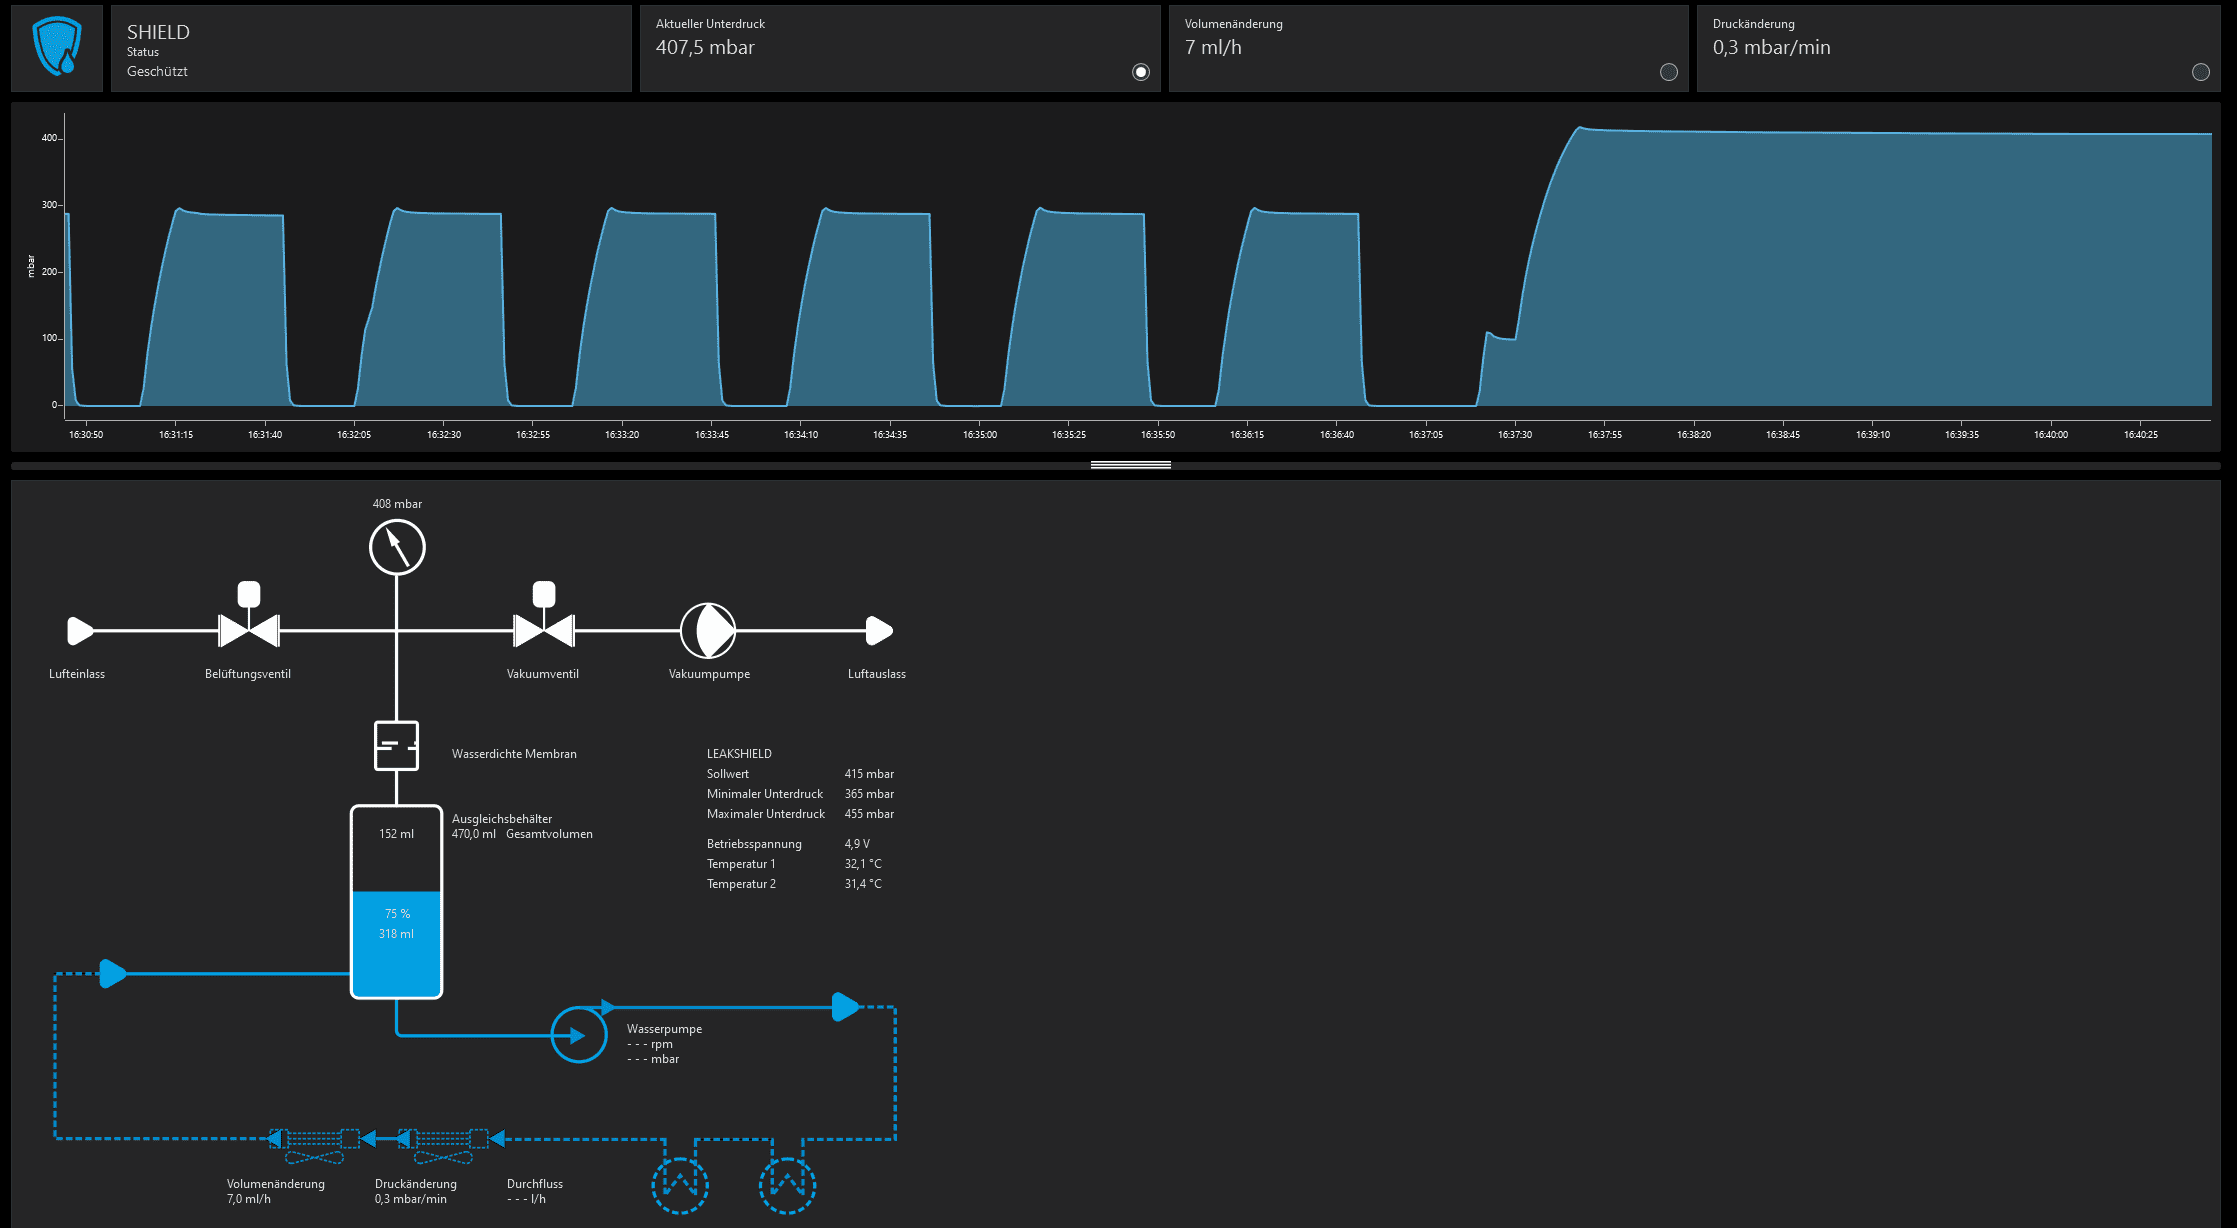Click the Vakuumpumpe pump symbol
Screen dimensions: 2237x1228
[708, 630]
